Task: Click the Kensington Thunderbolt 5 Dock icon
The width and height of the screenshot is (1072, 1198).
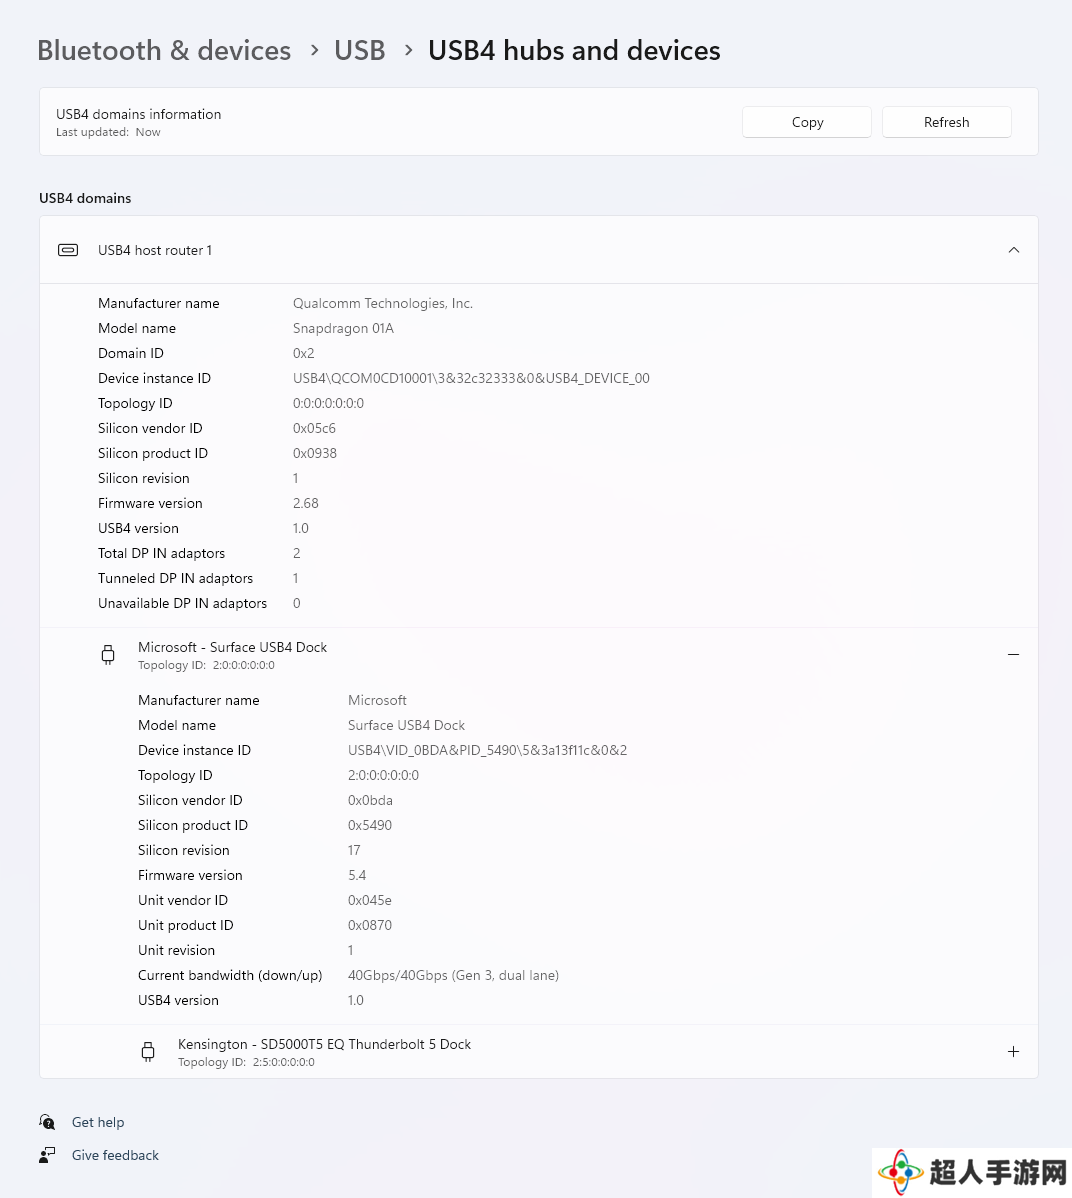Action: [x=148, y=1052]
